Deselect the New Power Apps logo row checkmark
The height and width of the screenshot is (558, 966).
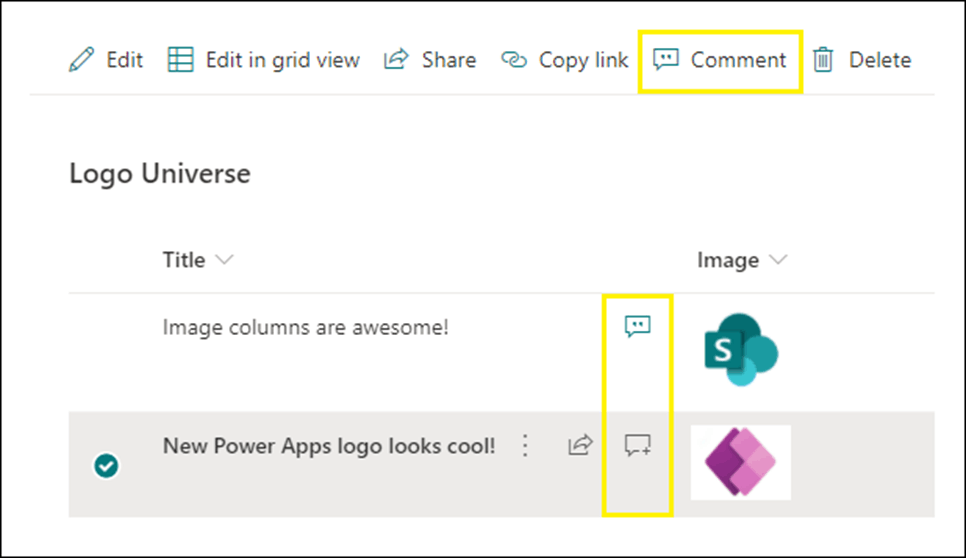(x=107, y=466)
